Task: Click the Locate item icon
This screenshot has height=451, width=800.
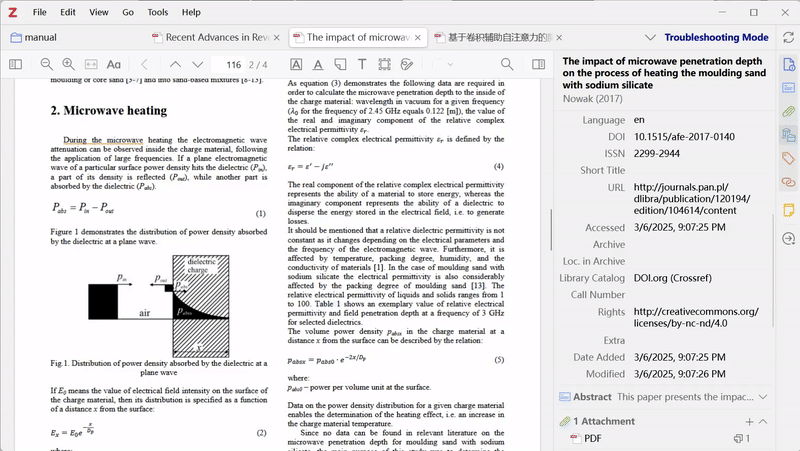Action: pyautogui.click(x=789, y=238)
